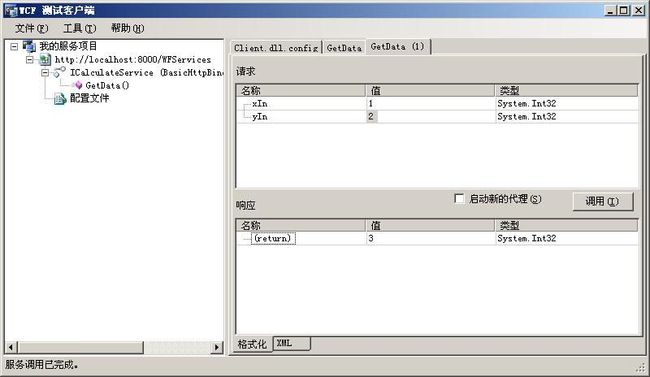Click the 配置文件 document icon

[60, 99]
